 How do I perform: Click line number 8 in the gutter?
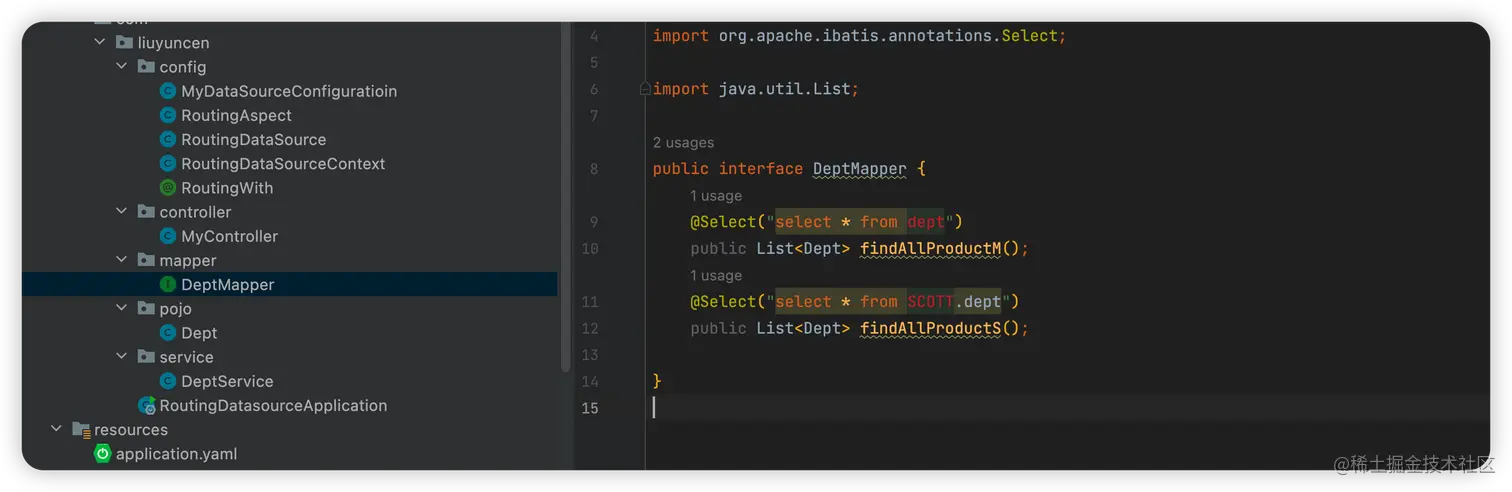tap(594, 169)
